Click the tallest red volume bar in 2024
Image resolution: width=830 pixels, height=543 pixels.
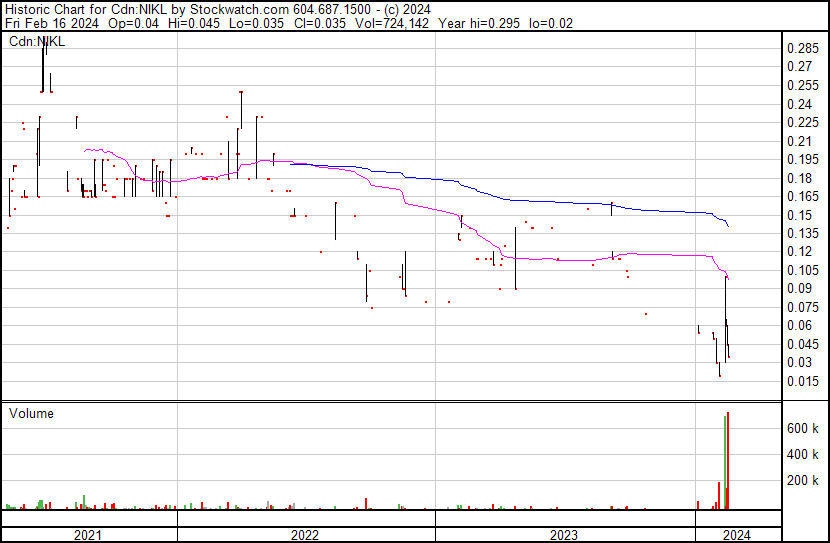tap(728, 460)
